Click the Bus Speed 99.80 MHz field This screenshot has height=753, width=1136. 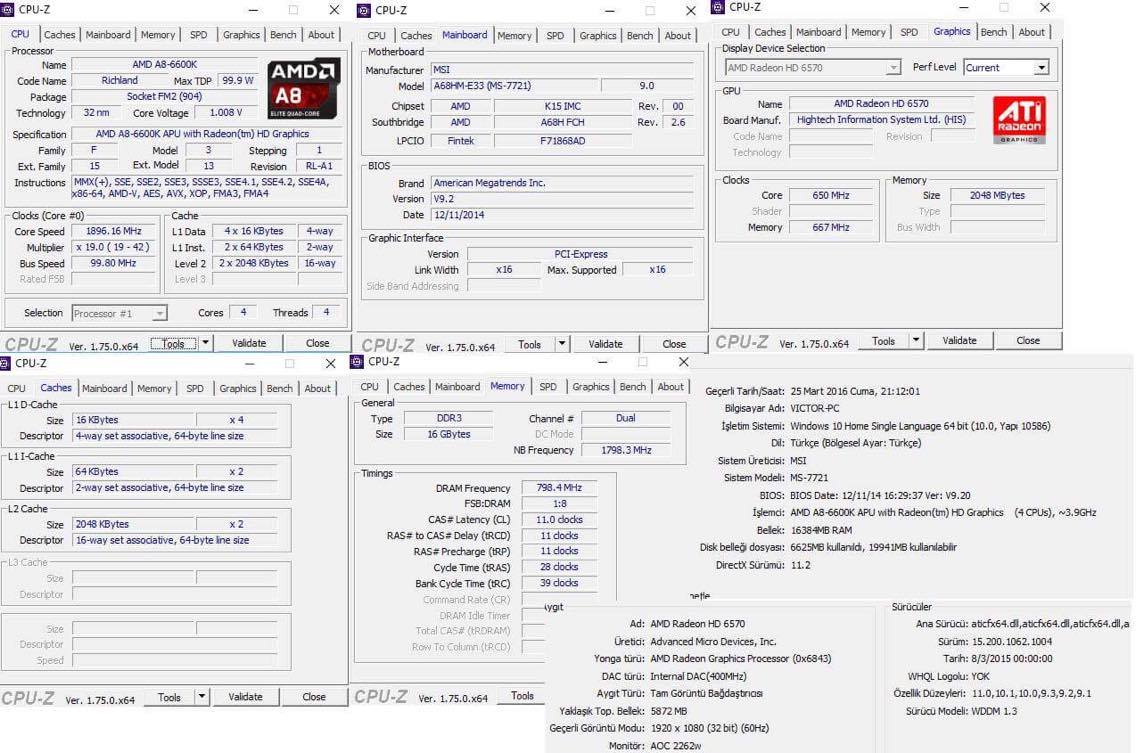tap(114, 264)
